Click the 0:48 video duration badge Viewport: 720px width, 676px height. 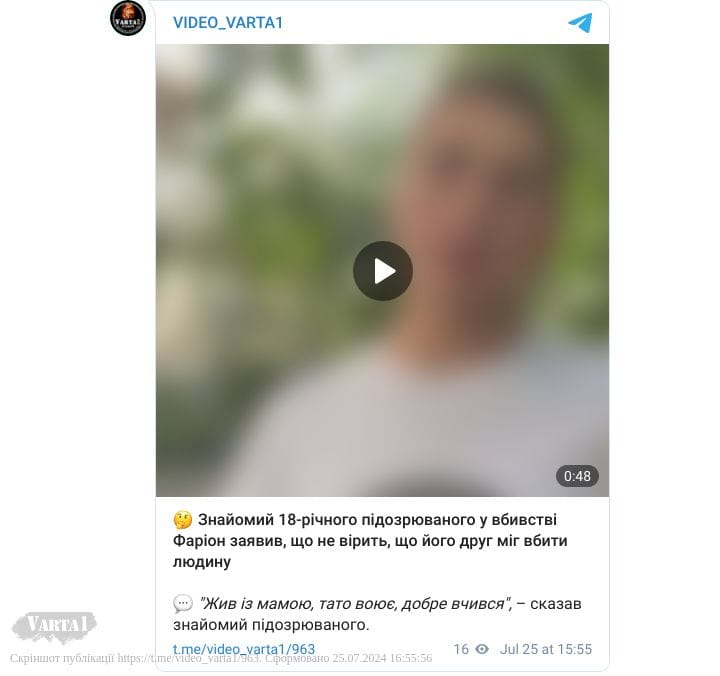[x=577, y=476]
